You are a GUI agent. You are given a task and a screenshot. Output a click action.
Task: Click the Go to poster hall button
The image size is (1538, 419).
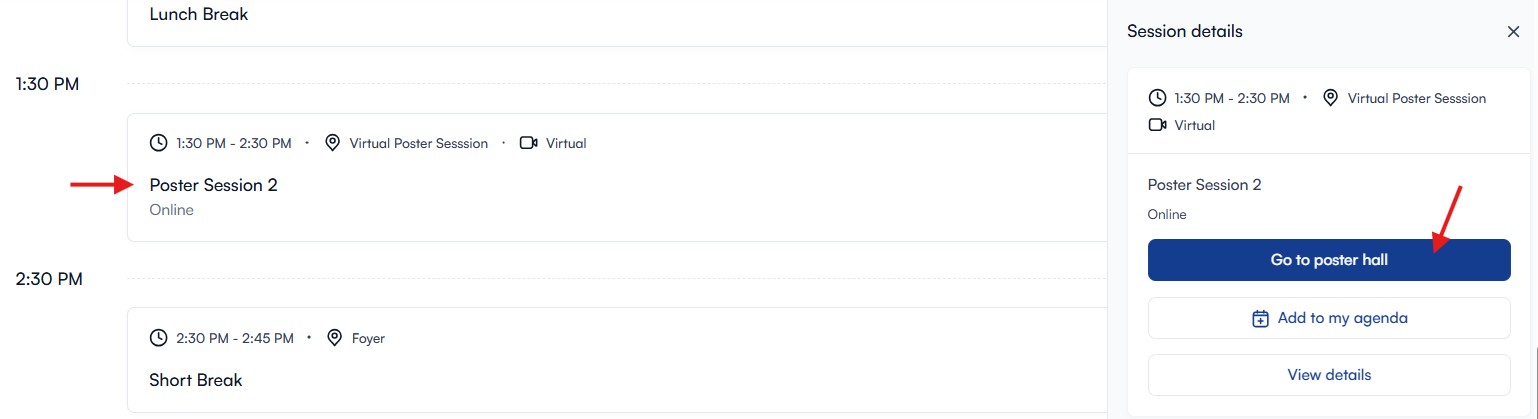pos(1328,260)
